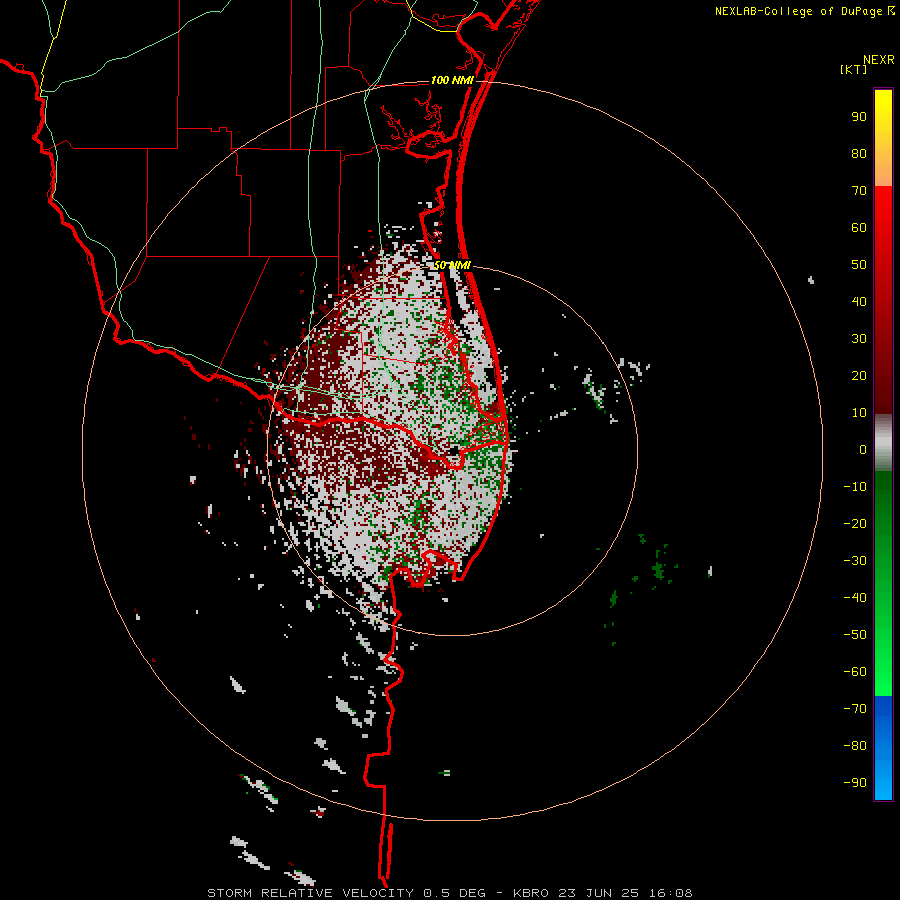Viewport: 900px width, 900px height.
Task: Click the 80 value on the velocity scale
Action: pos(859,154)
